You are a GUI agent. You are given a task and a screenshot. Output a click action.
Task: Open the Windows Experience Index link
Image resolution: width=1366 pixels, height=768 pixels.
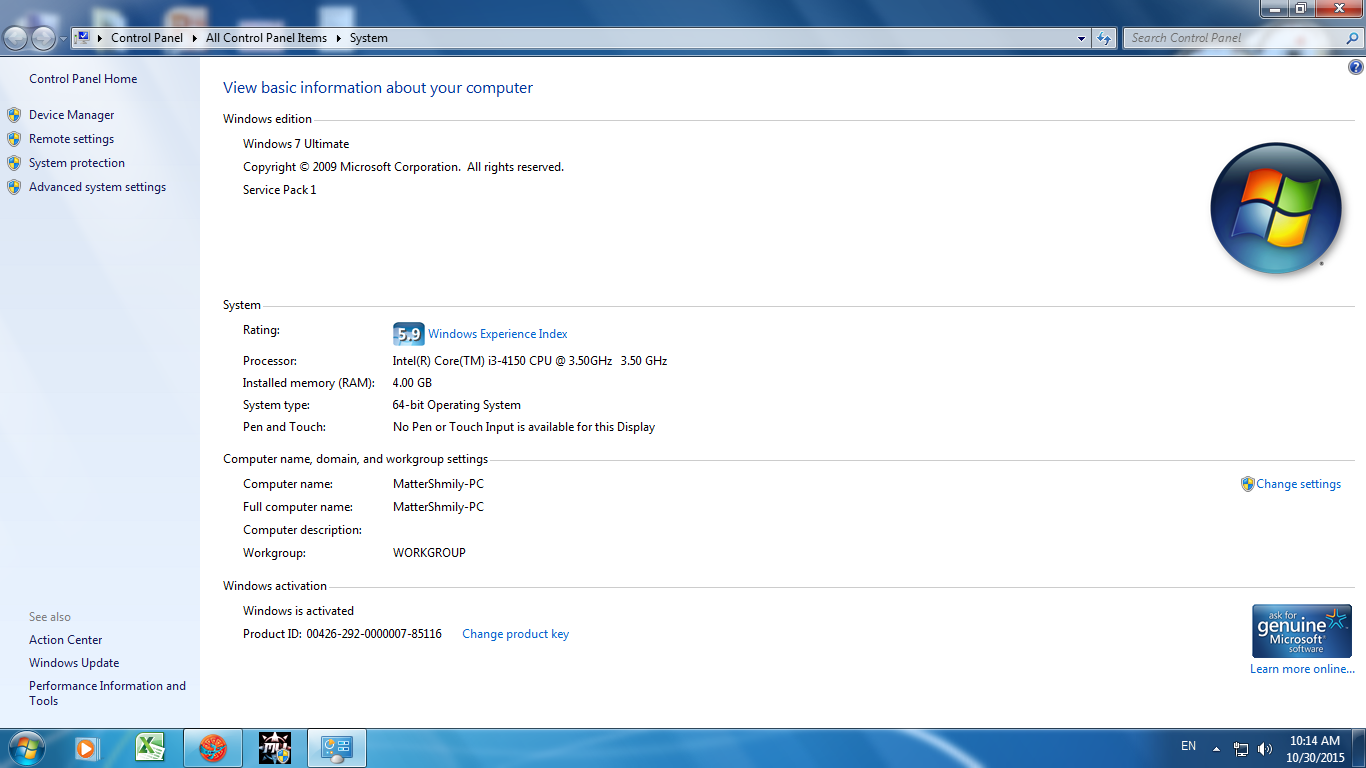click(x=498, y=334)
